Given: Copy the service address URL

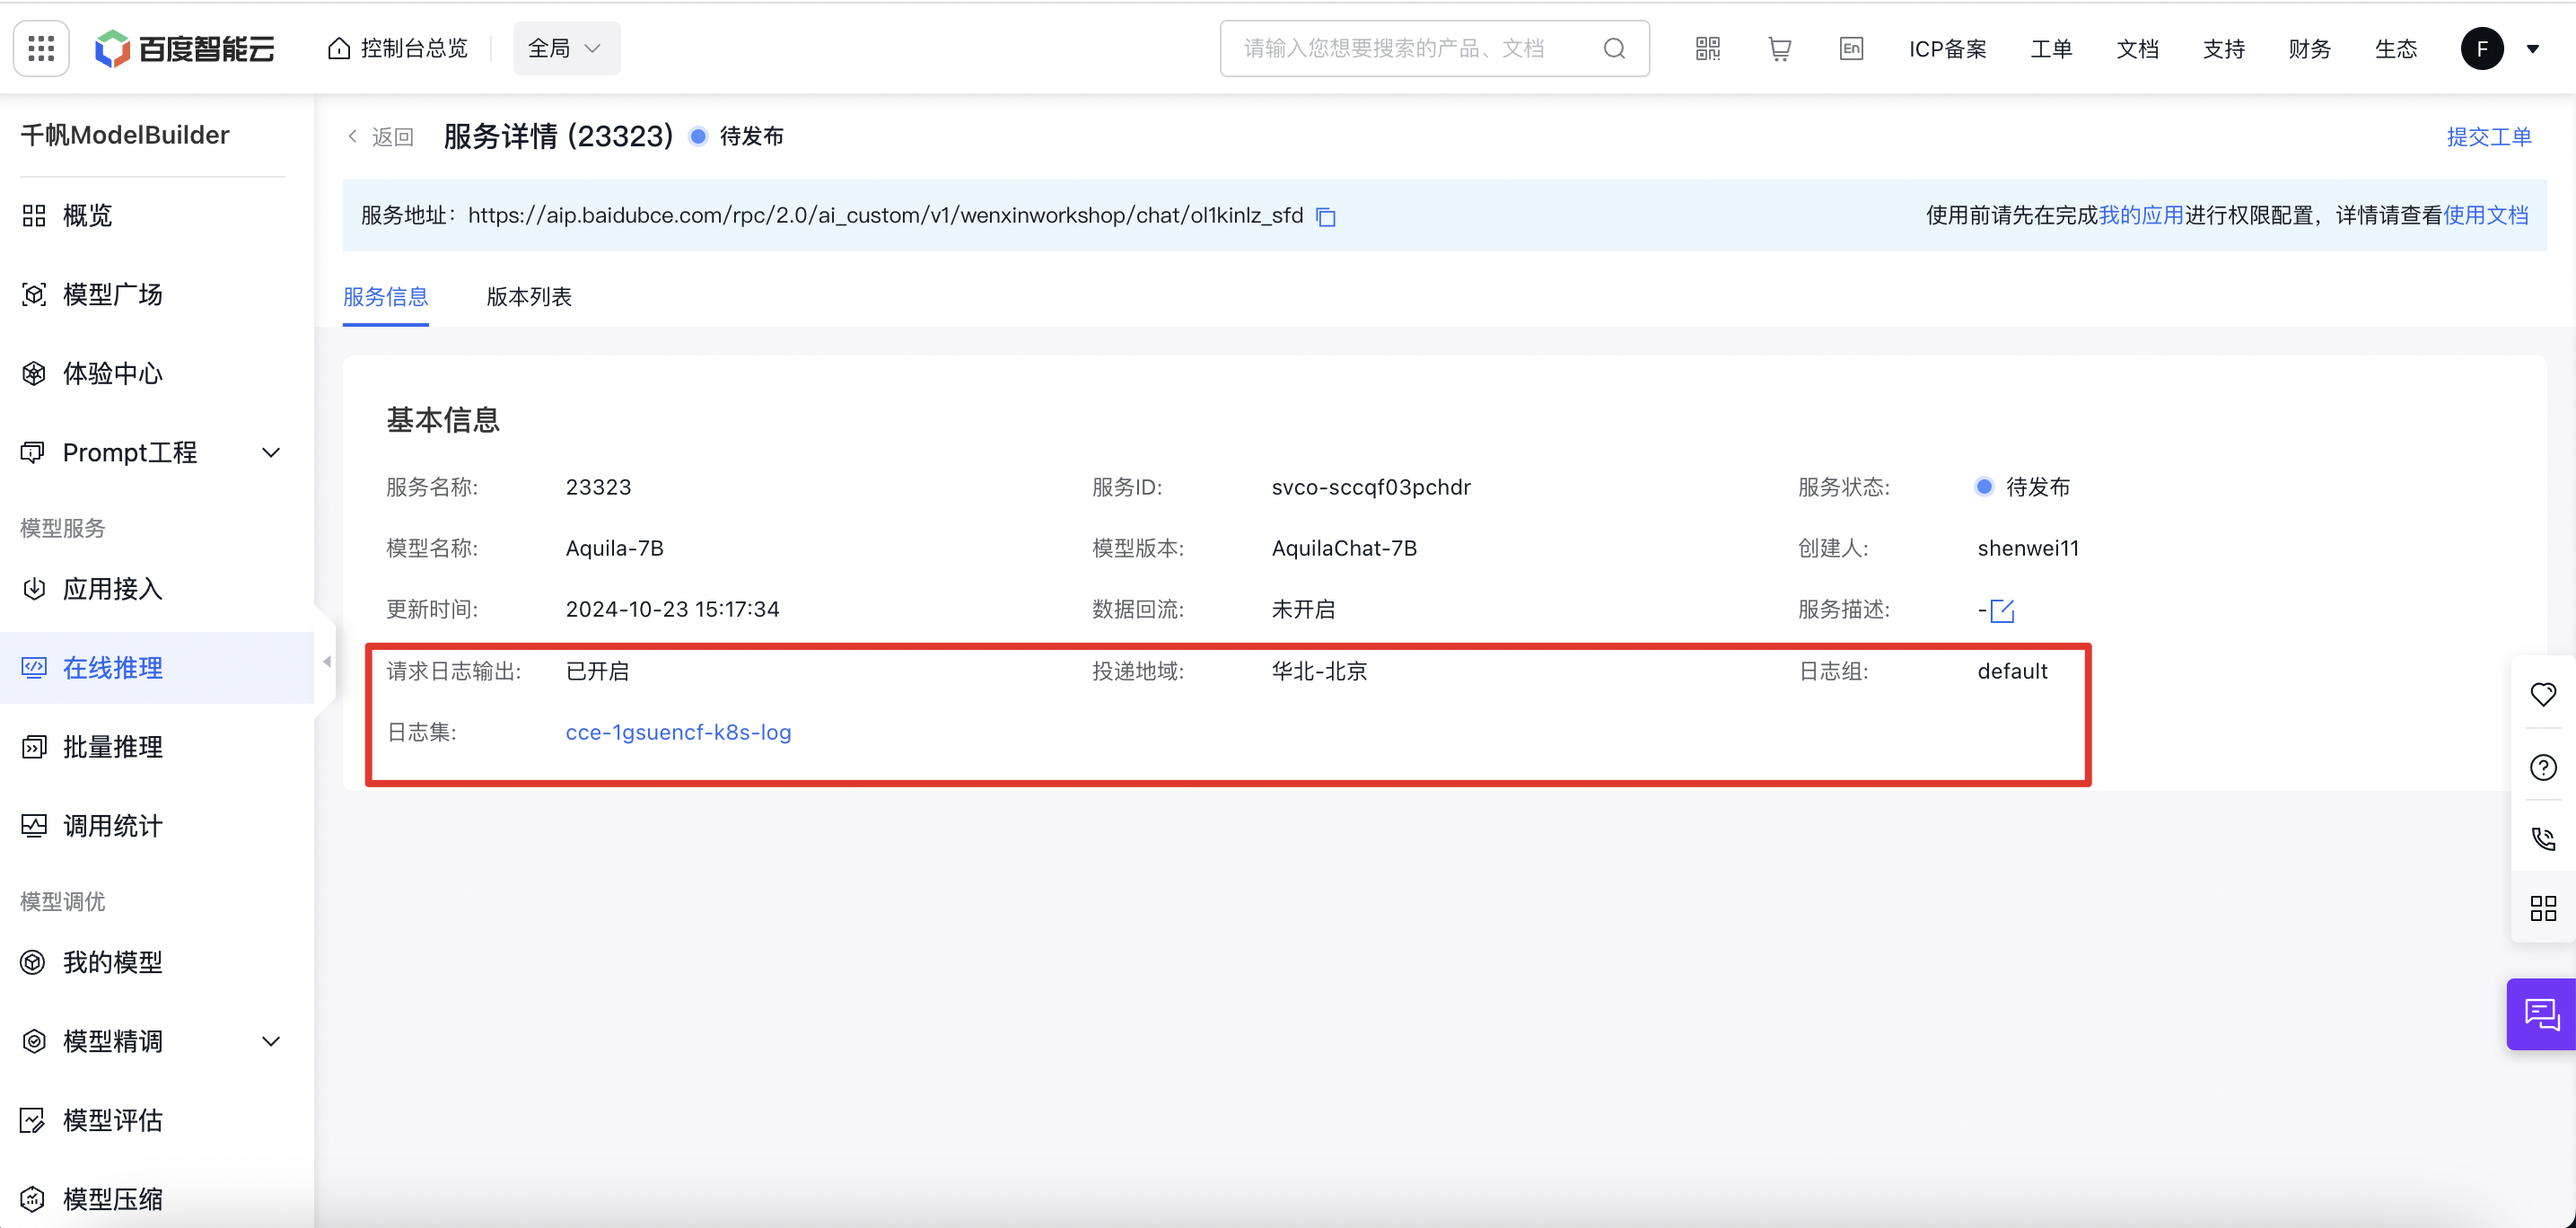Looking at the screenshot, I should [x=1326, y=216].
